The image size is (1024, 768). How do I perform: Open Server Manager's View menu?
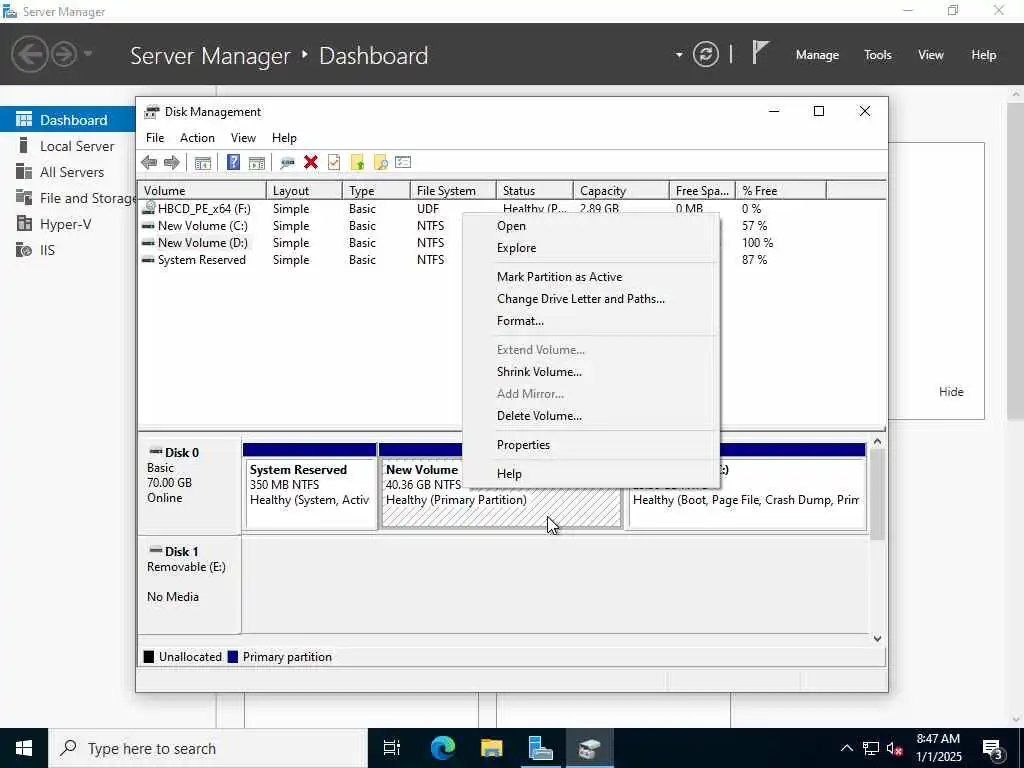pos(931,55)
